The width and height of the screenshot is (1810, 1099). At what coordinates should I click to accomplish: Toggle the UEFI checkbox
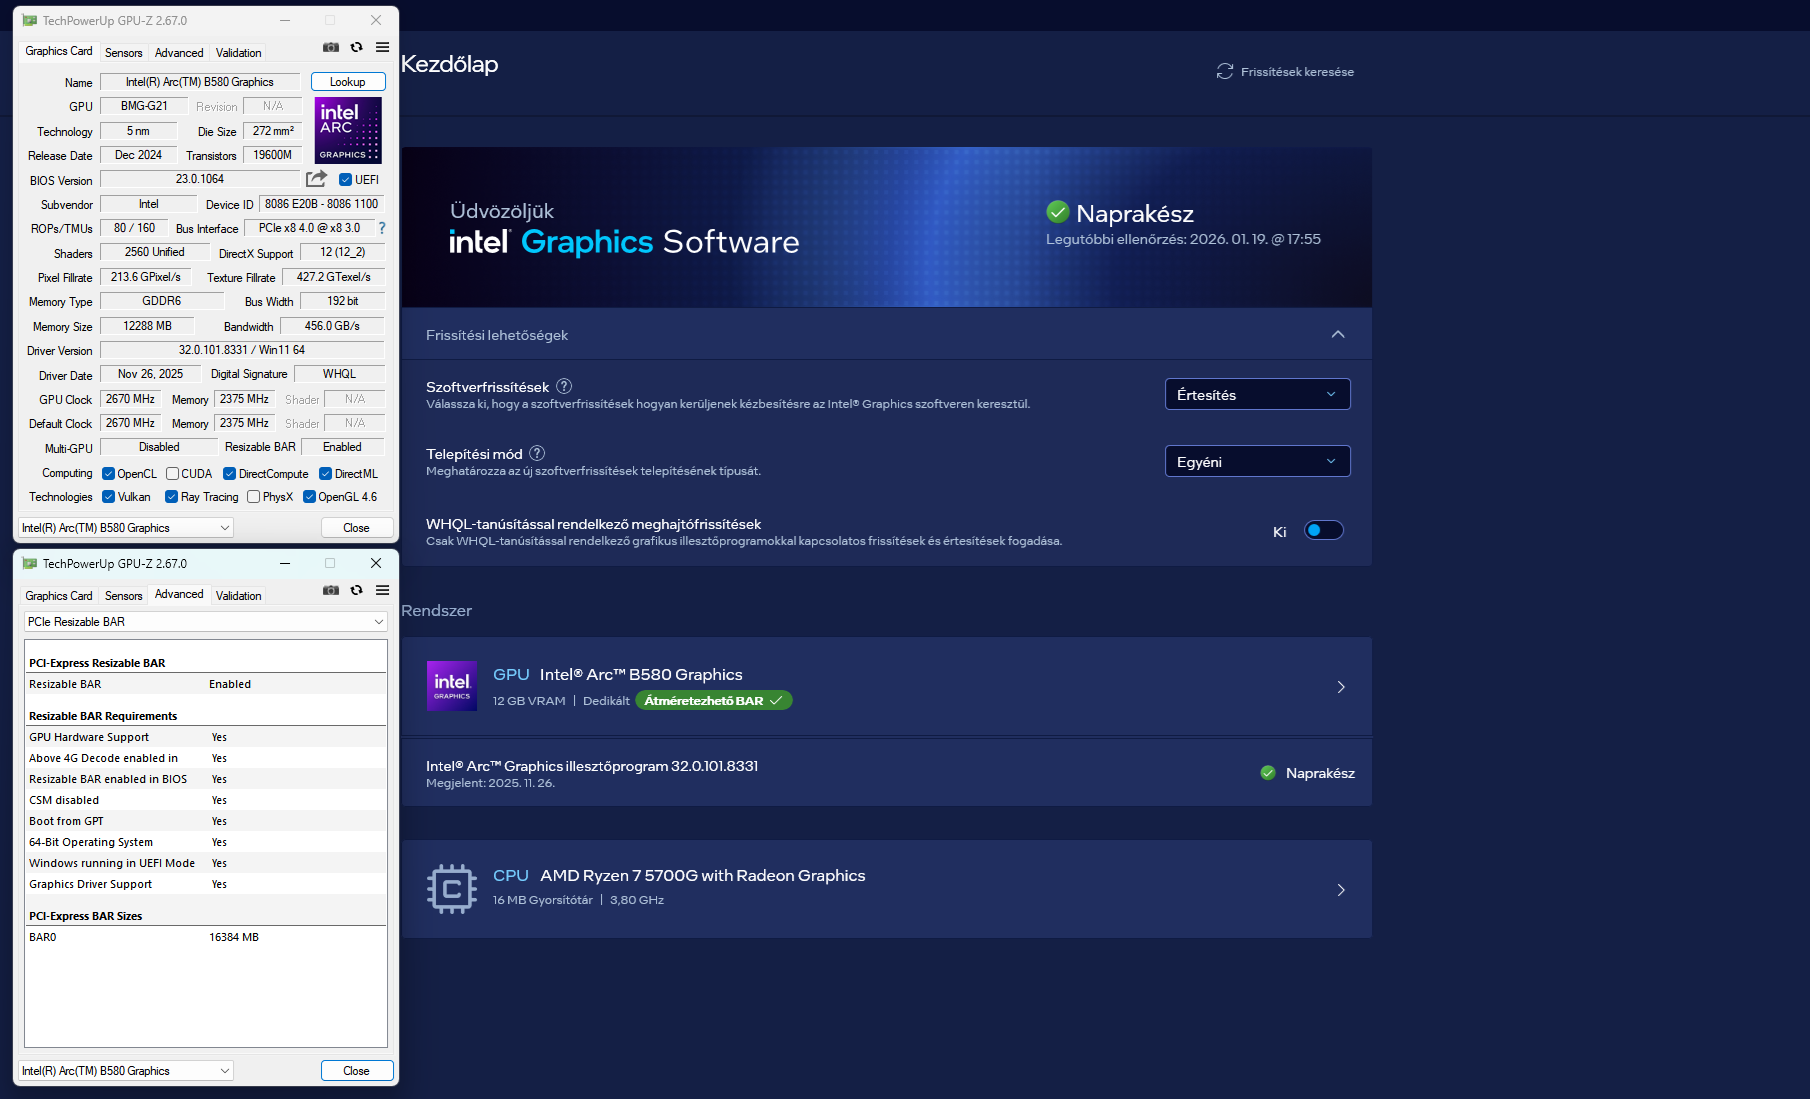[x=345, y=180]
